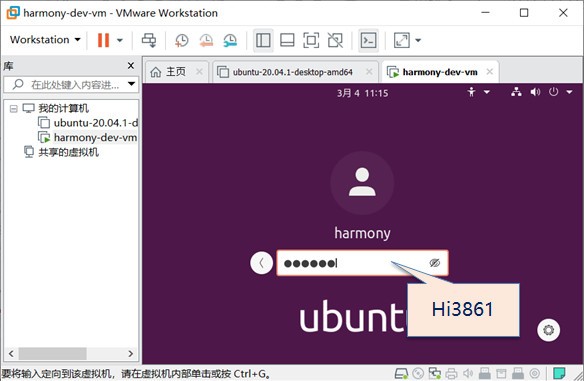Open the console view toolbar icon
The image size is (584, 381).
pyautogui.click(x=368, y=40)
